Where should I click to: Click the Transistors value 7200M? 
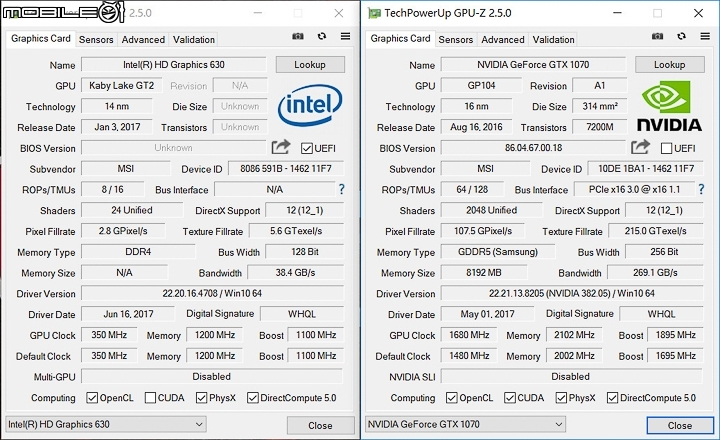coord(599,127)
